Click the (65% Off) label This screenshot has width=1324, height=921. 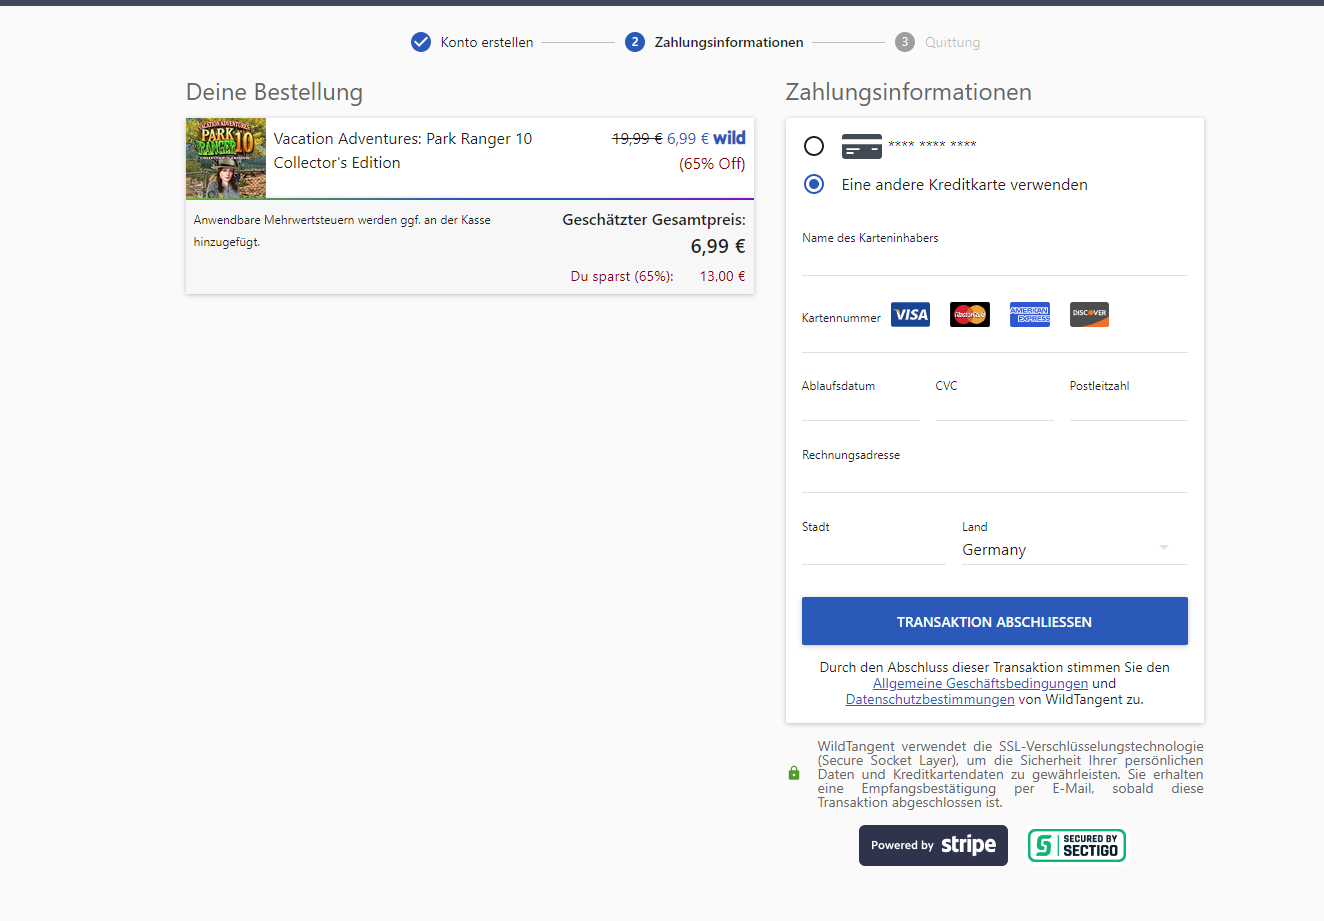tap(712, 164)
